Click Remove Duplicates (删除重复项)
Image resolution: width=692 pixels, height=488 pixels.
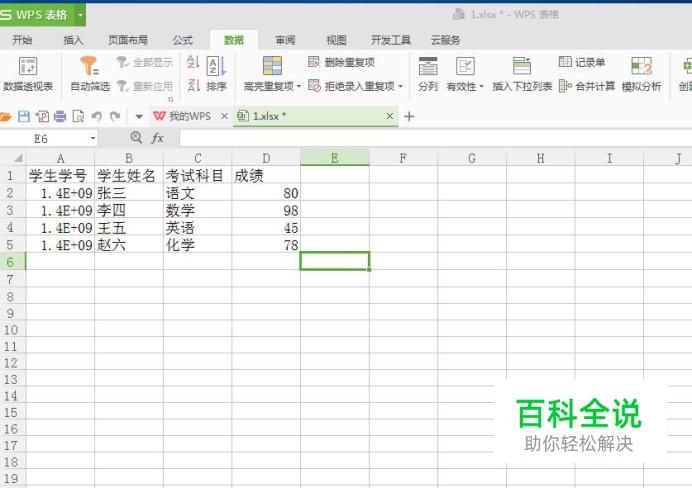coord(341,63)
